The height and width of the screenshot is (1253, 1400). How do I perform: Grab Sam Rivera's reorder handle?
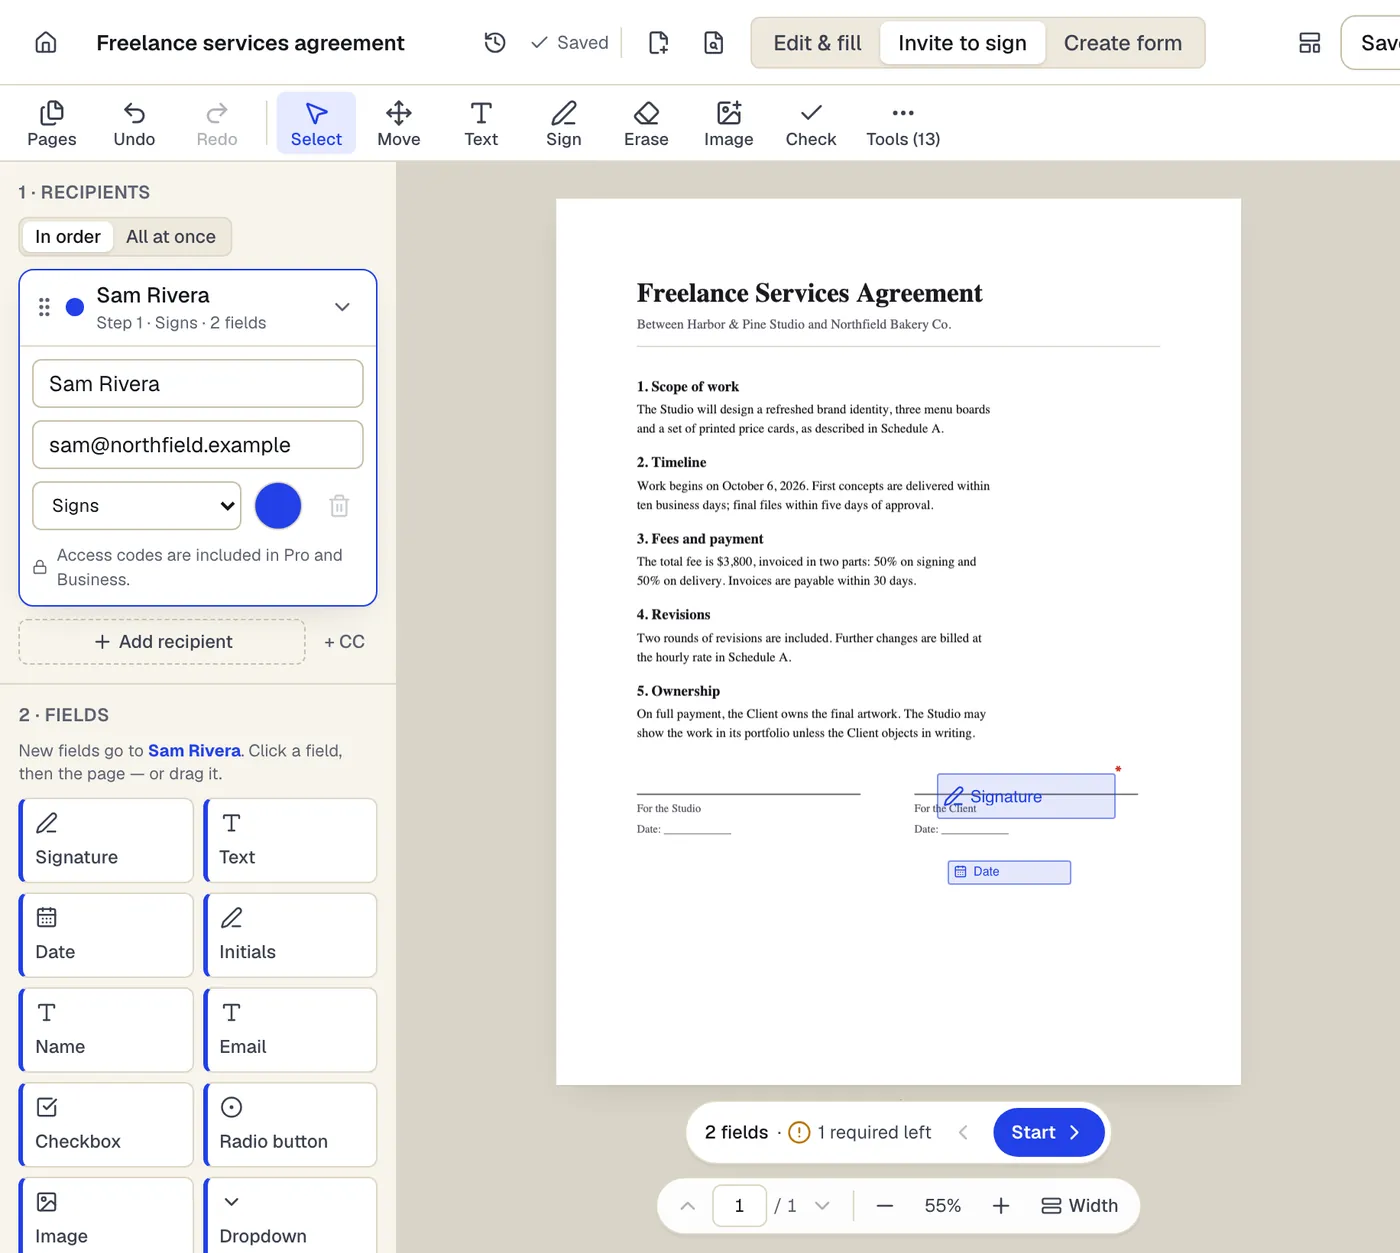tap(44, 307)
